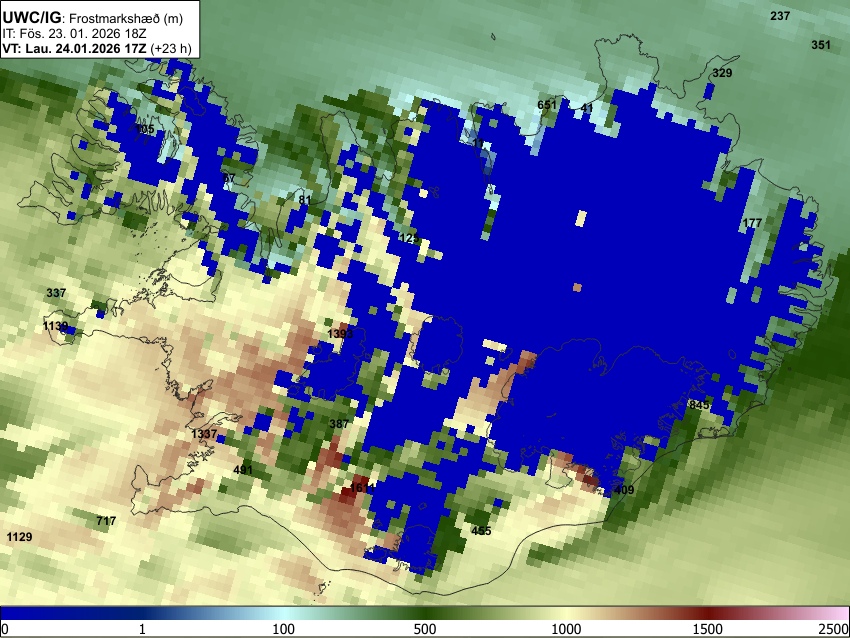Click the map value 177
850x638 pixels.
tap(752, 223)
